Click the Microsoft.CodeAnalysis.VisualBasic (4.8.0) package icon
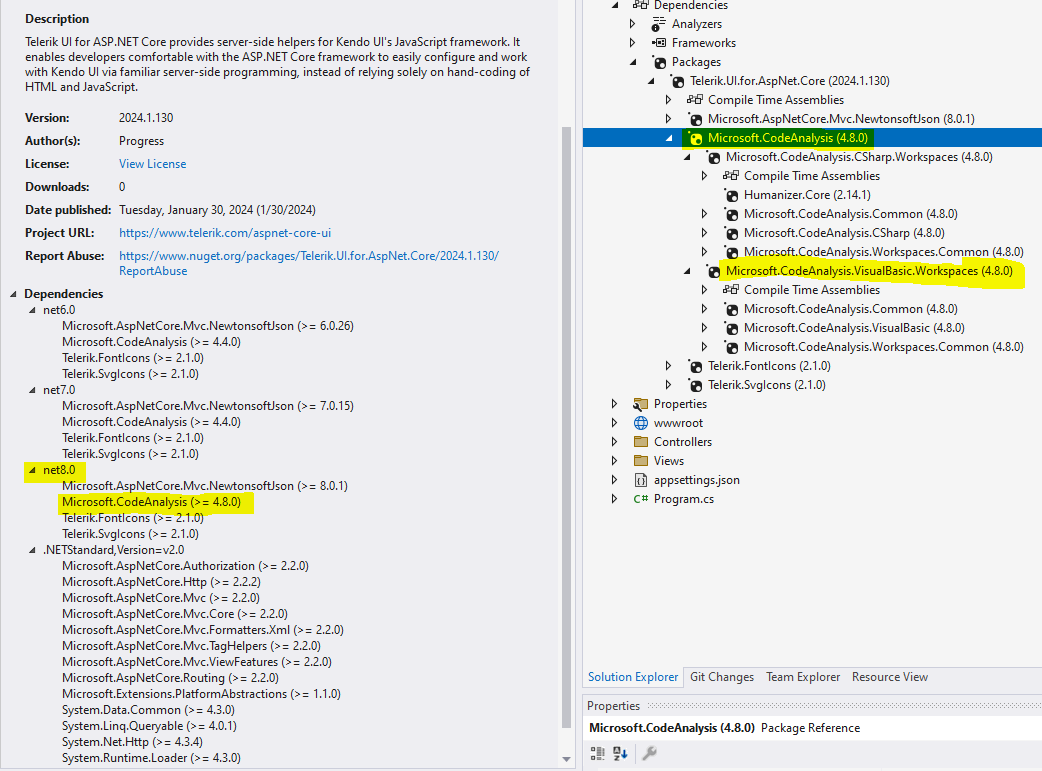 tap(731, 329)
